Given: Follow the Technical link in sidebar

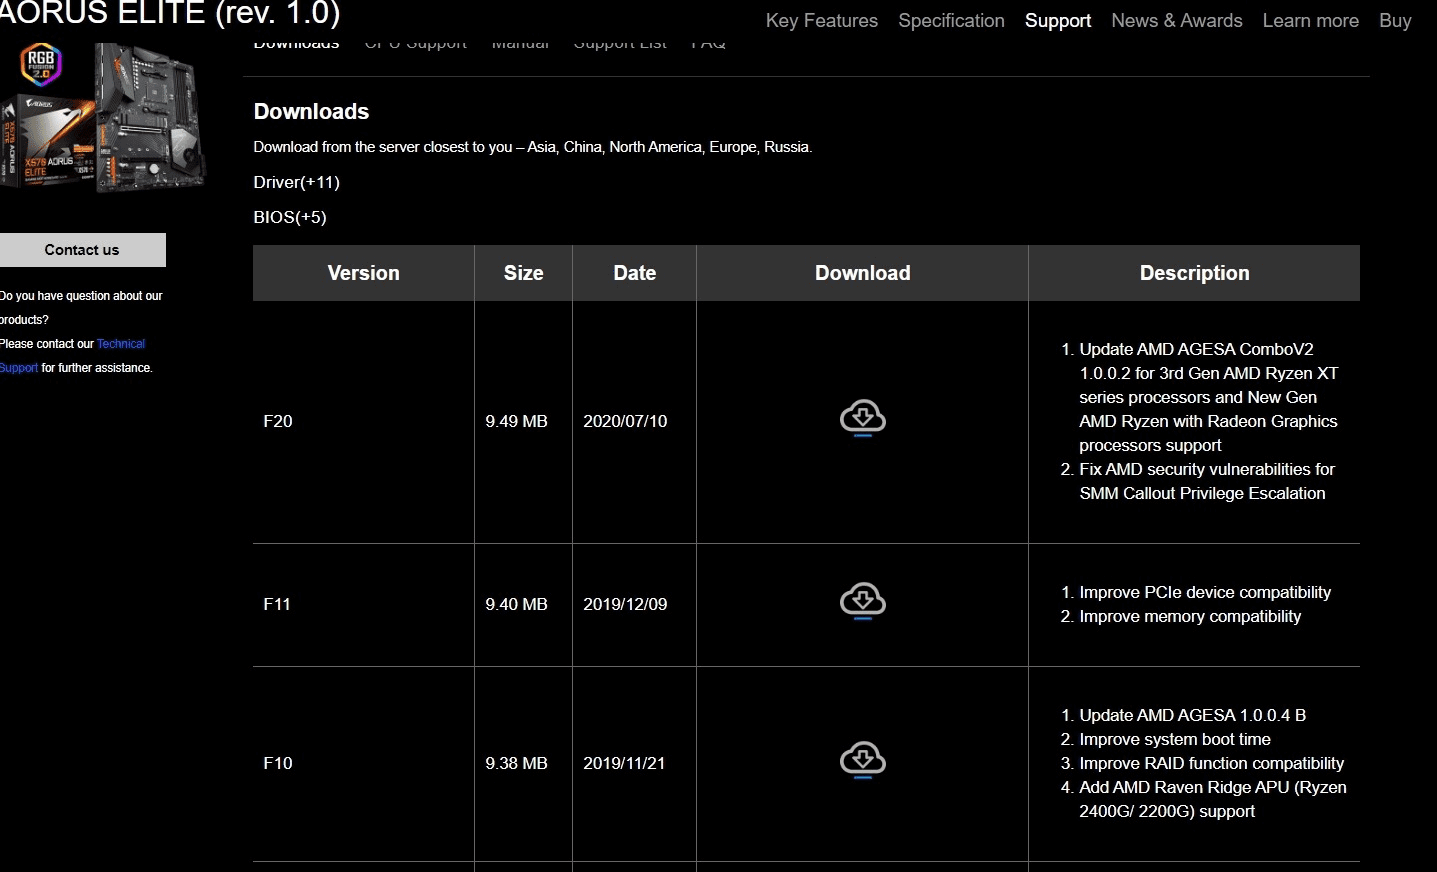Looking at the screenshot, I should (121, 344).
